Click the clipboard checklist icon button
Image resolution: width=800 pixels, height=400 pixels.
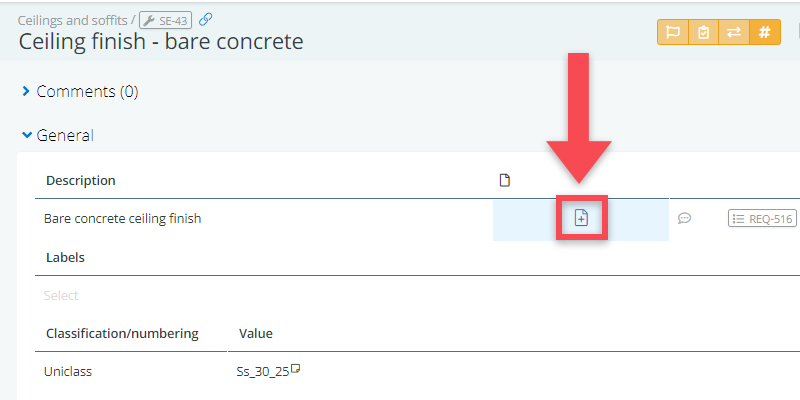703,32
